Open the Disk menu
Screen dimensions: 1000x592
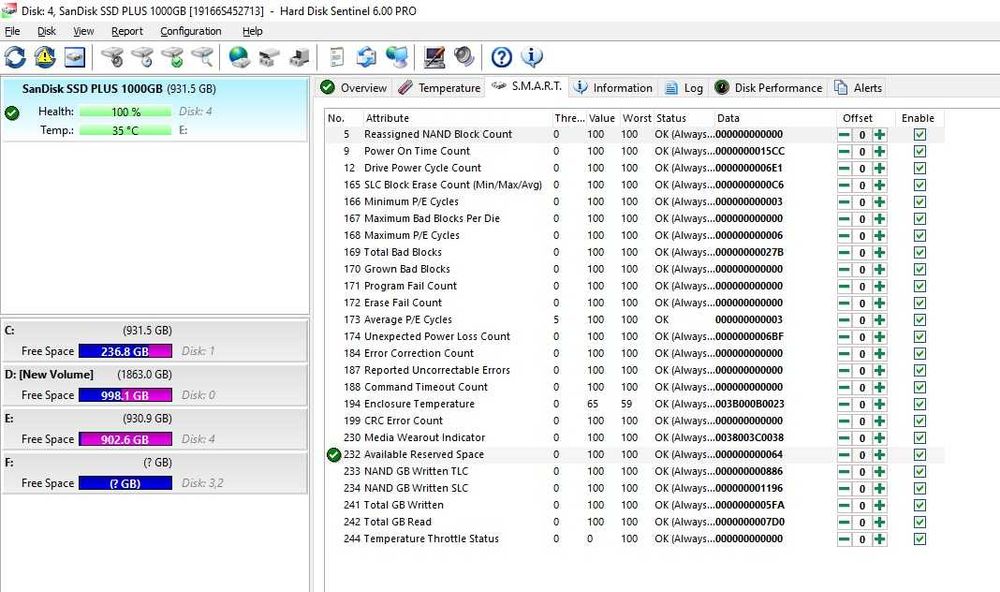[47, 31]
